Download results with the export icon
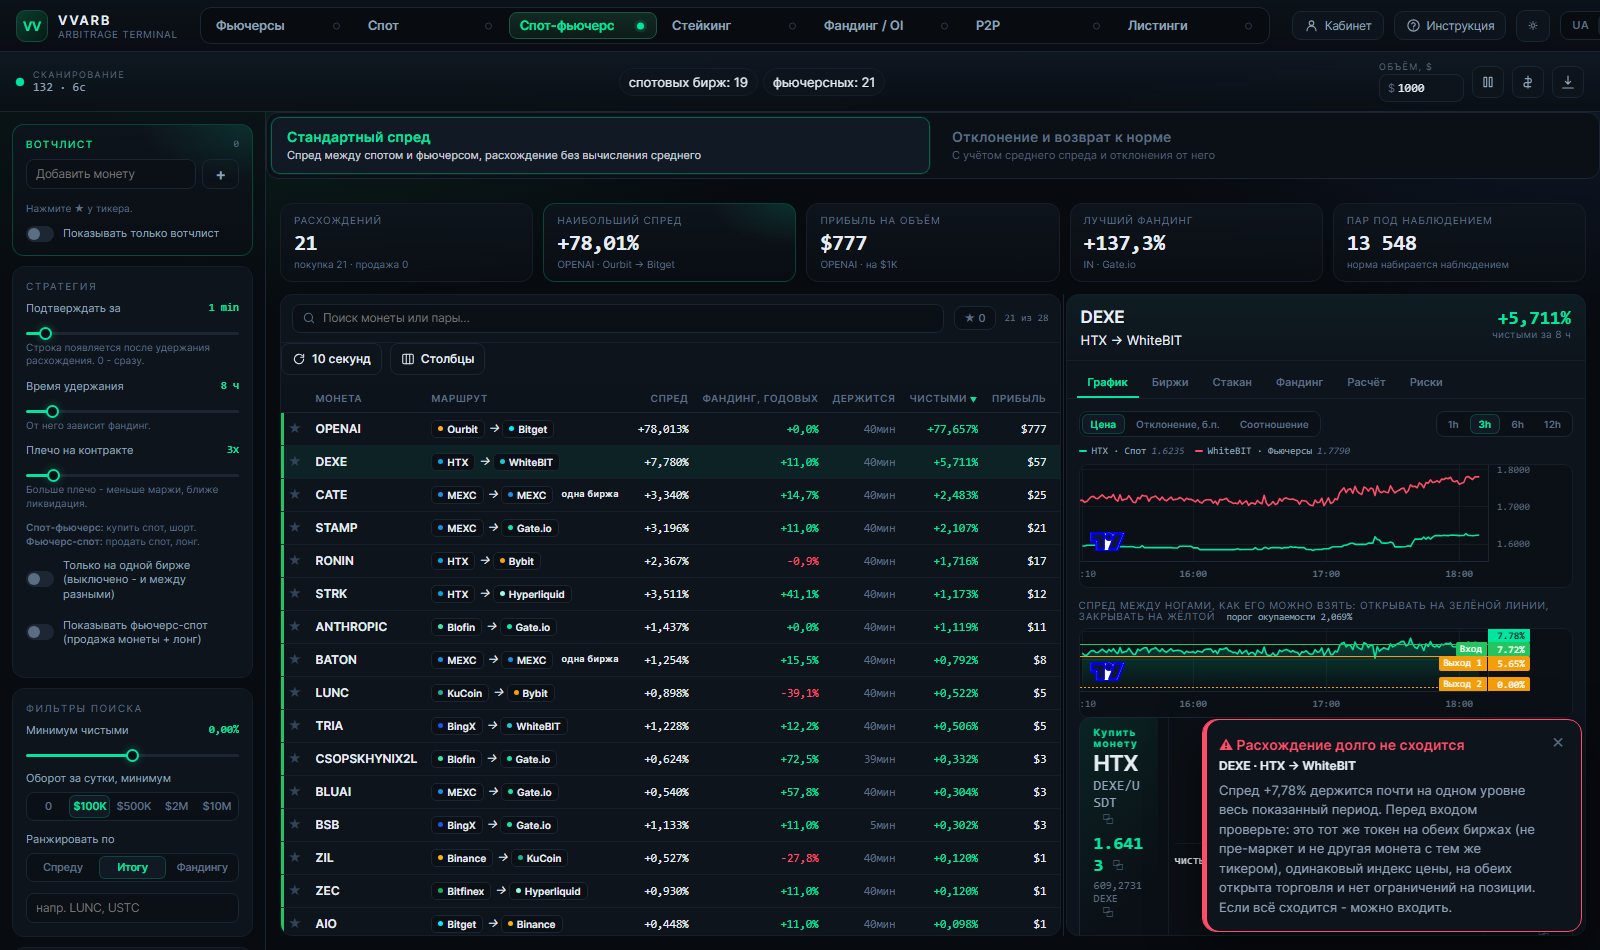Screen dimensions: 1600x950 pos(1567,83)
